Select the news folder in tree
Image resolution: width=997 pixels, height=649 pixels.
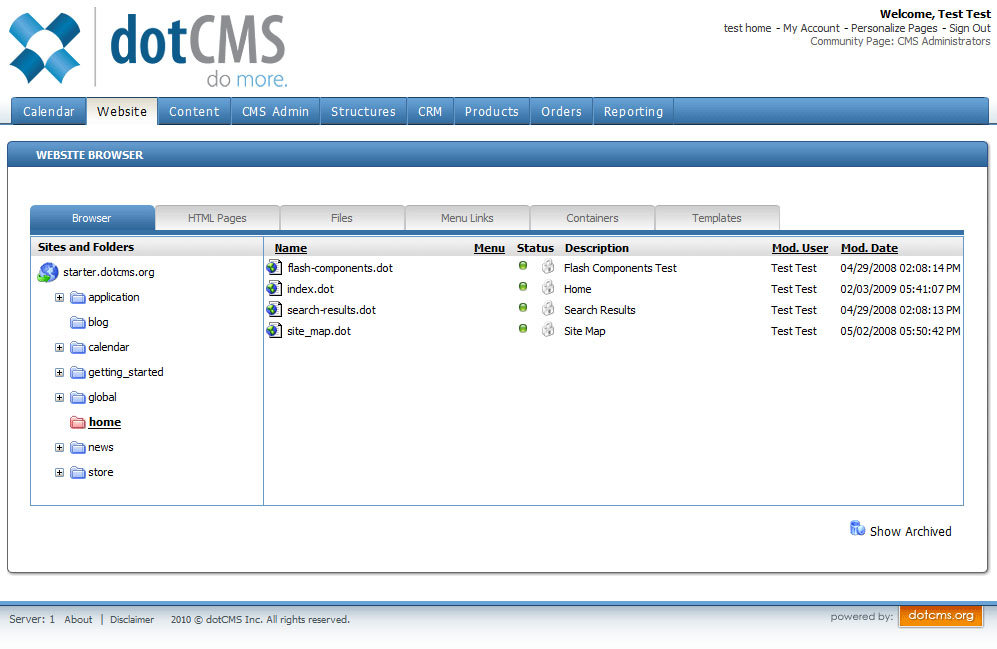[x=101, y=448]
